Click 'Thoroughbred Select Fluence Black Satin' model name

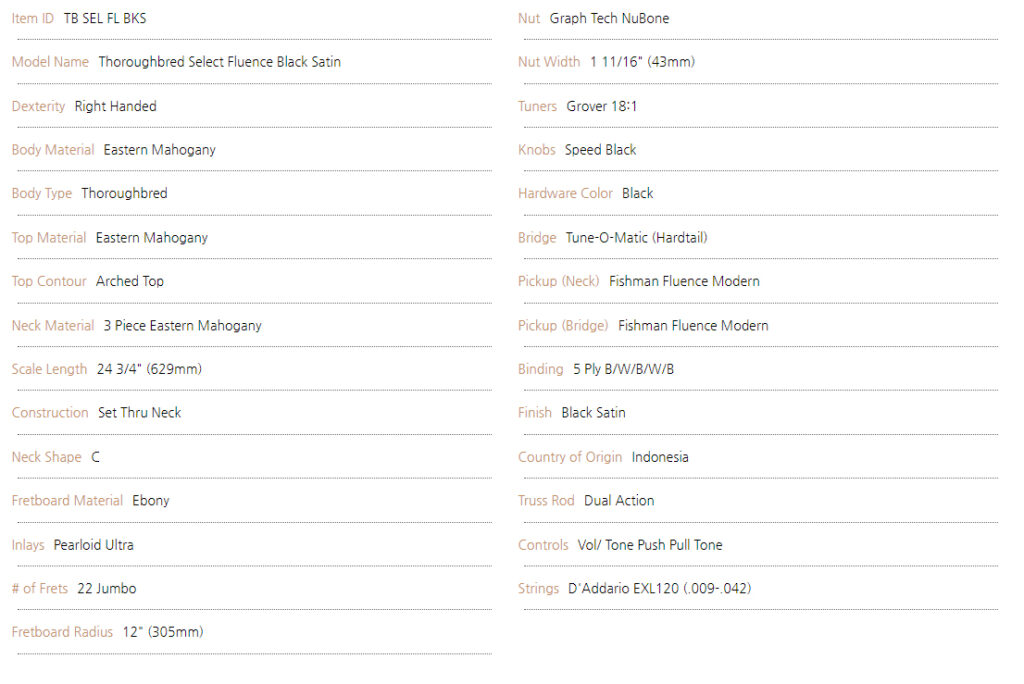pos(219,62)
